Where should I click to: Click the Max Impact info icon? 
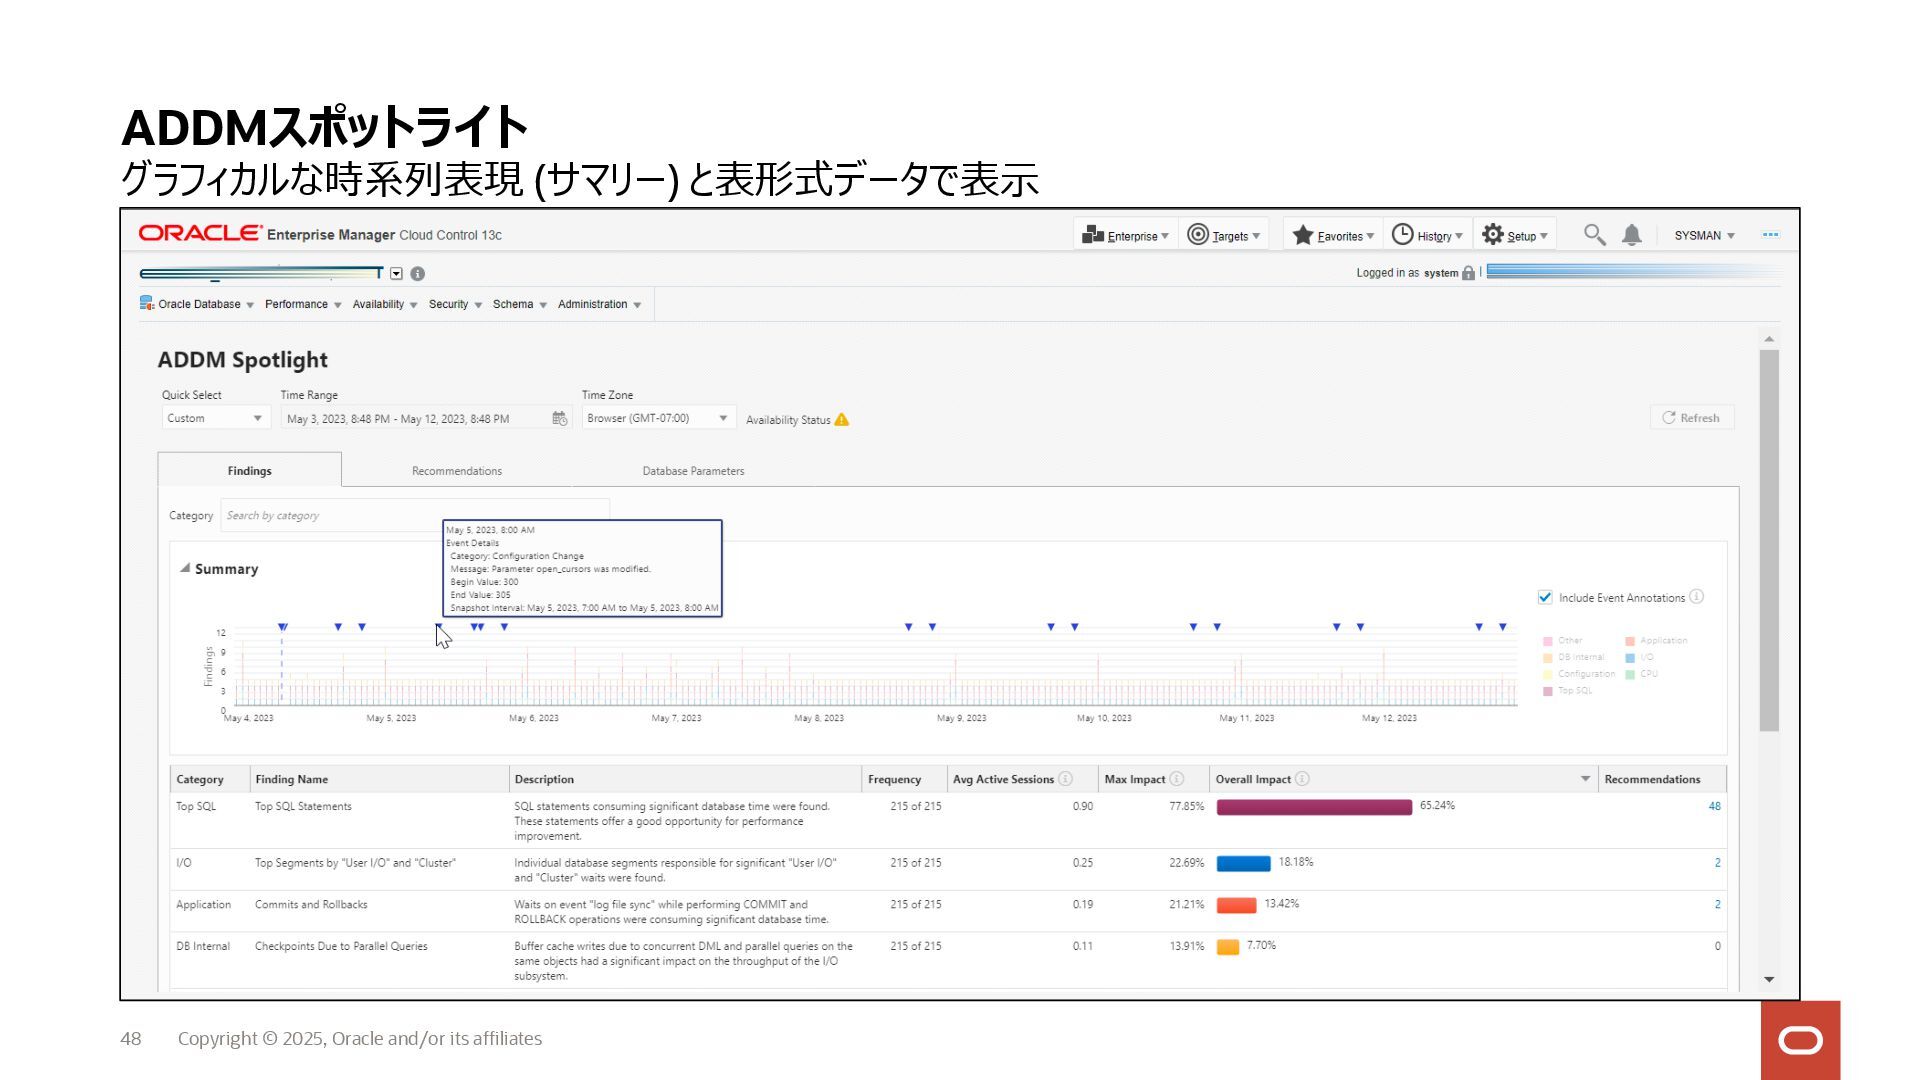tap(1177, 779)
